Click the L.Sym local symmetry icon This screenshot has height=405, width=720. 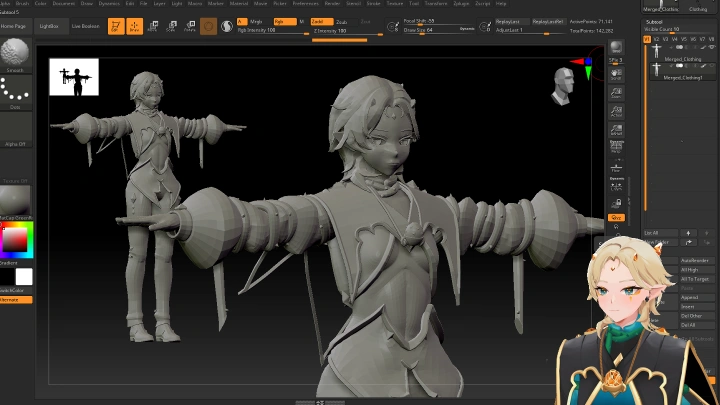[616, 185]
